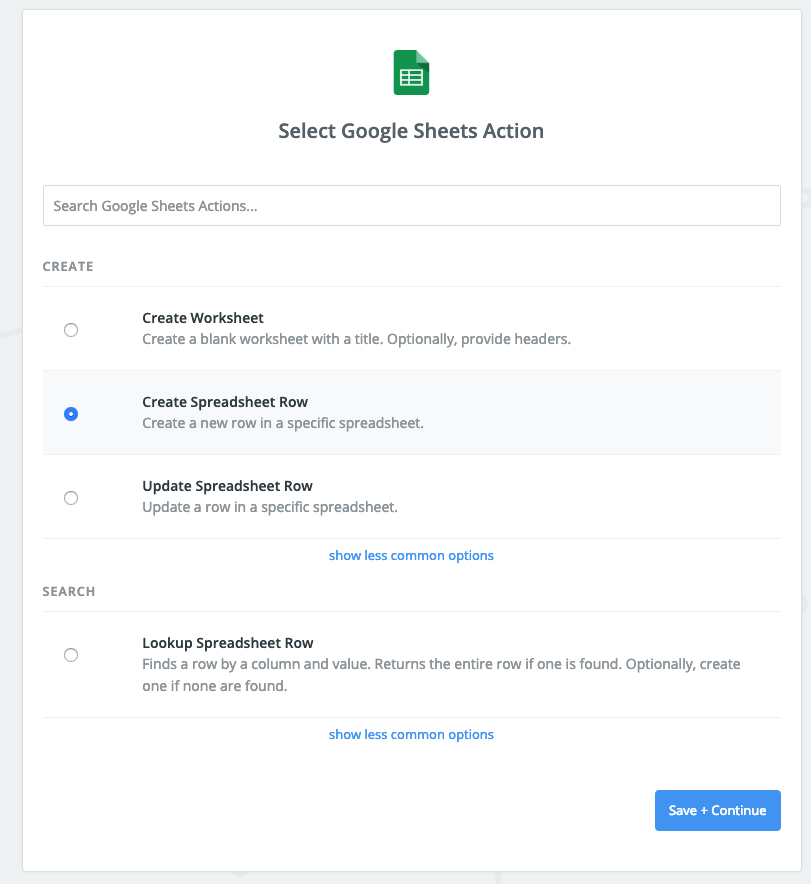Screen dimensions: 811x884
Task: Select the Update Spreadsheet Row radio button
Action: pos(71,498)
